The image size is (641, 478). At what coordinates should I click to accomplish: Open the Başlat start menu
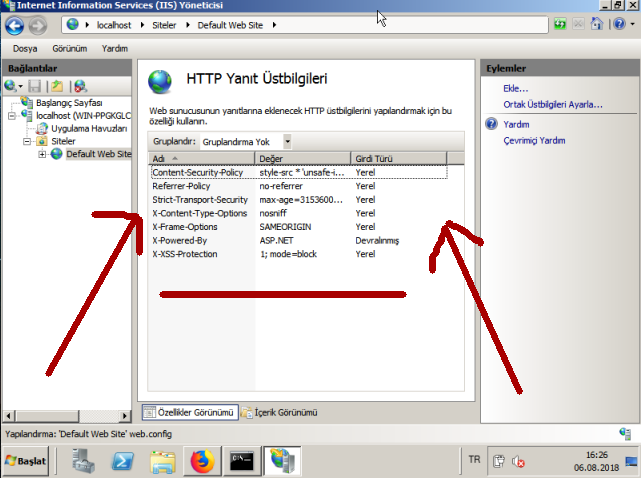click(x=25, y=461)
